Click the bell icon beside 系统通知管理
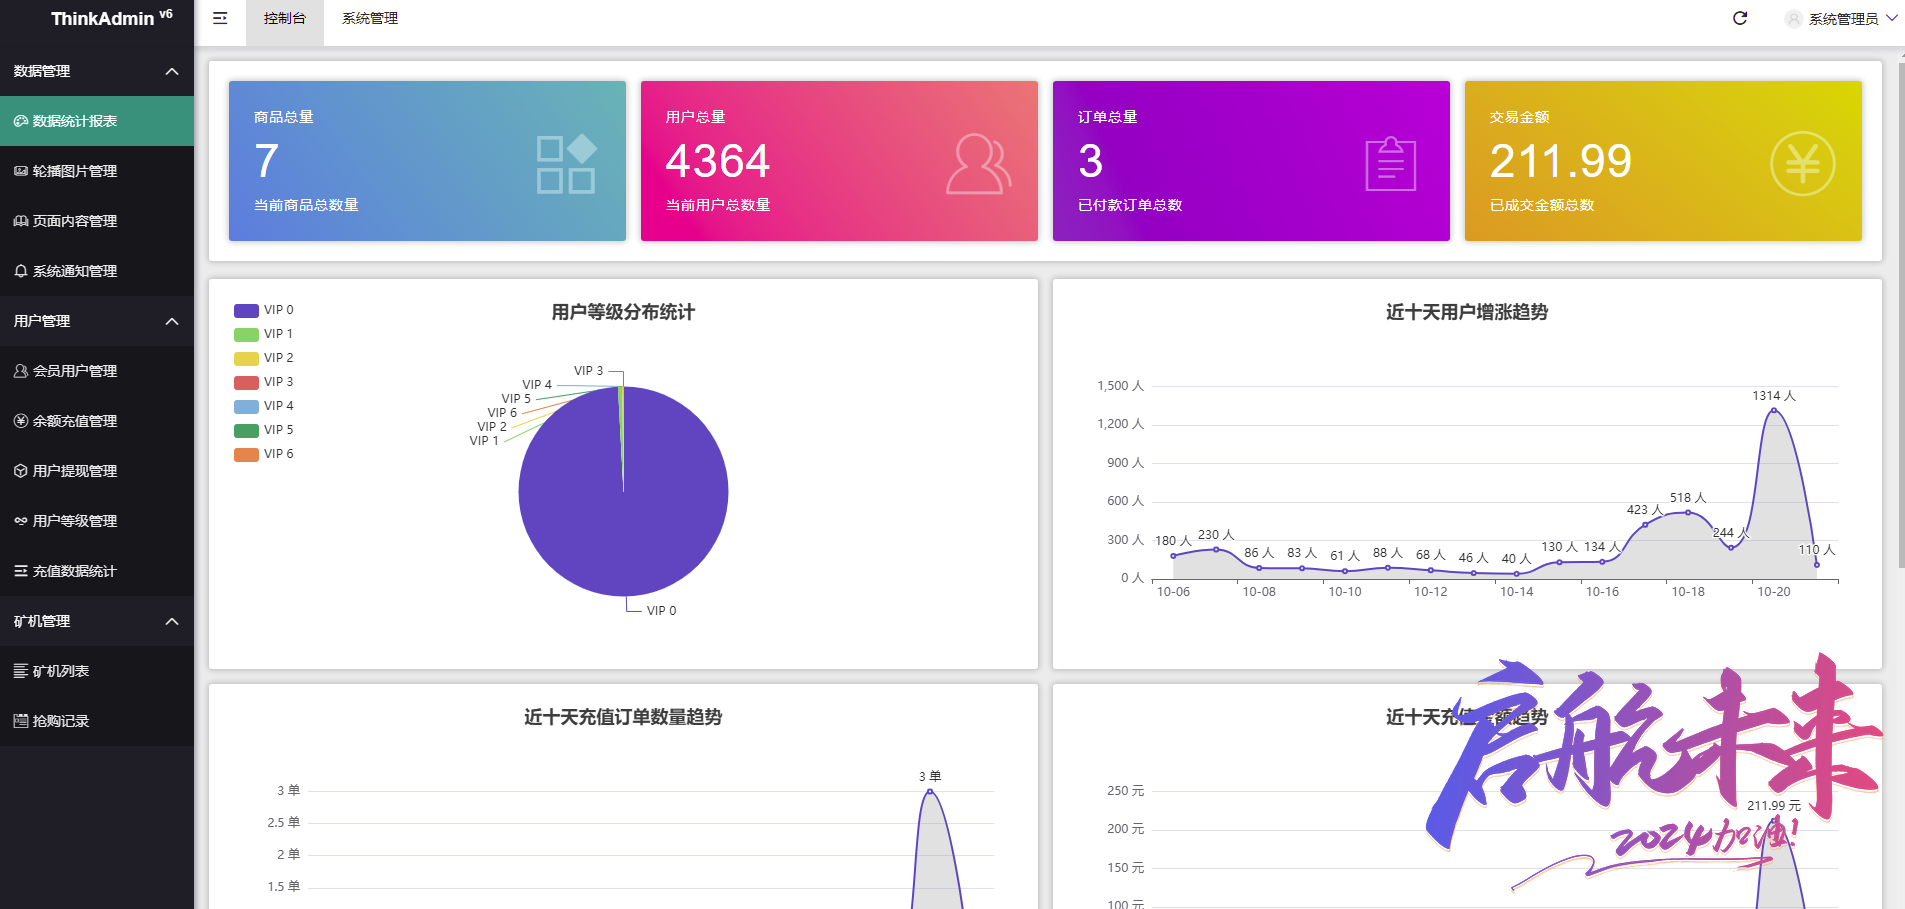 click(21, 271)
